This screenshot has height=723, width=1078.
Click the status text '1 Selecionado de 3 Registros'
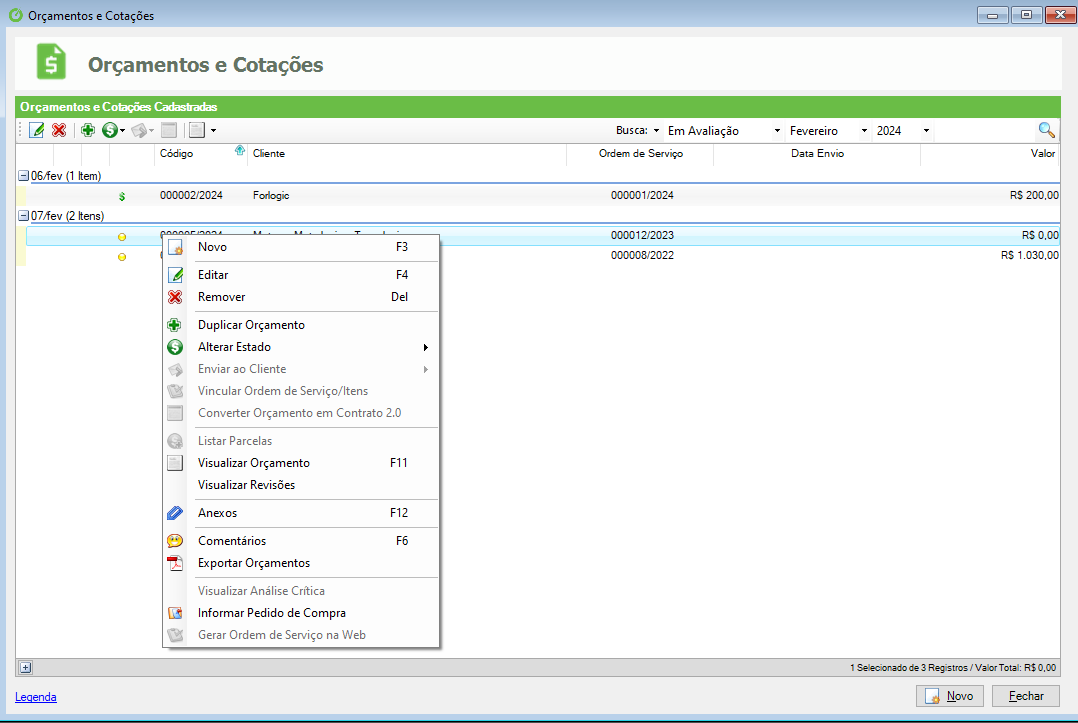(908, 667)
